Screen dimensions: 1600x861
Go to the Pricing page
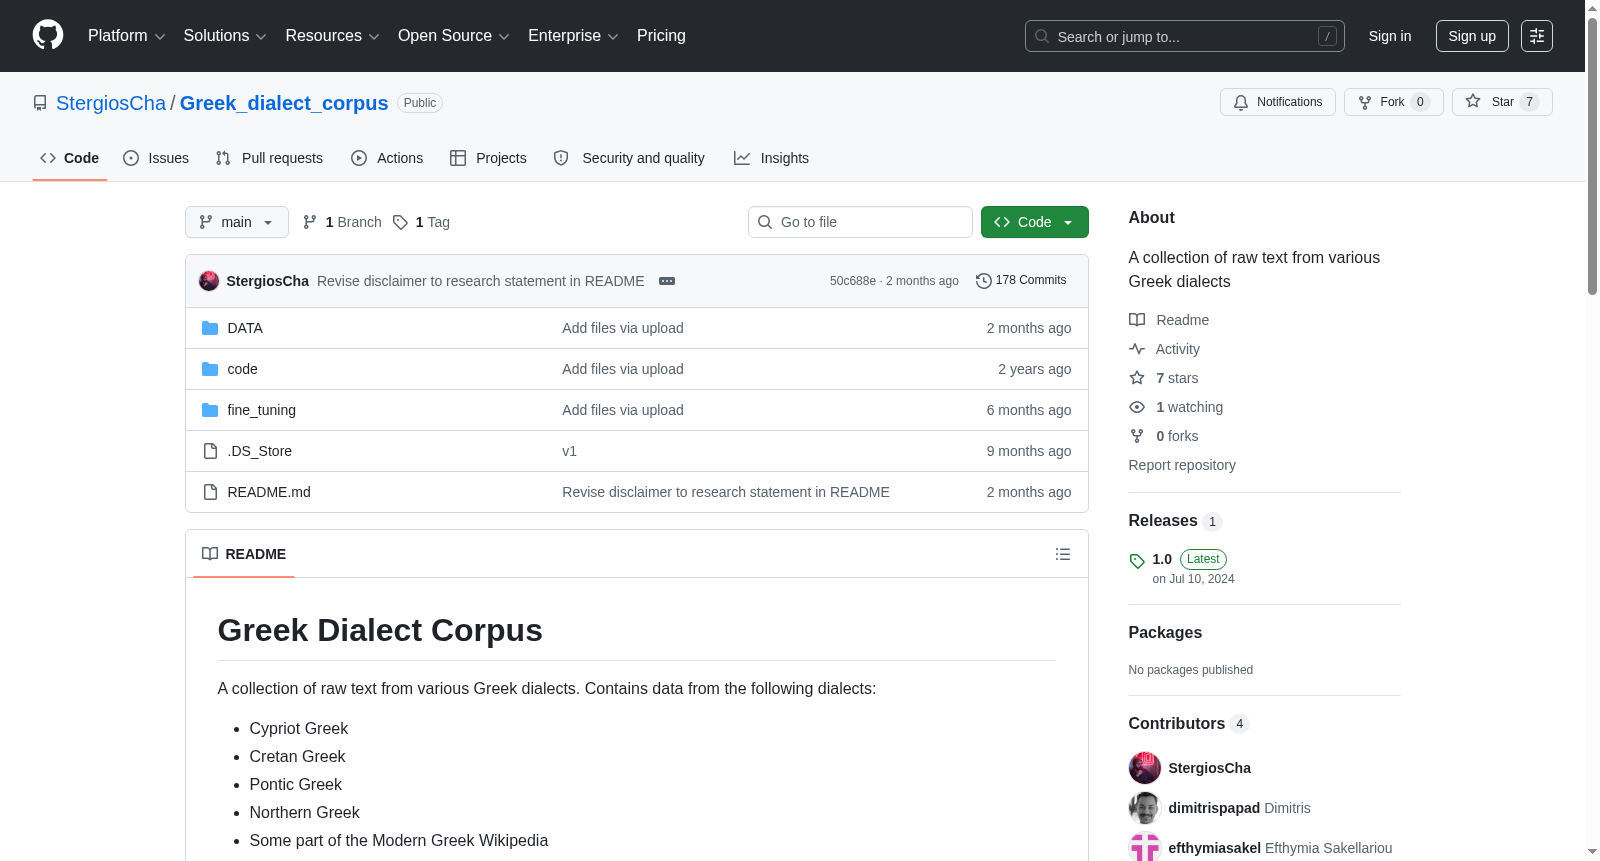pyautogui.click(x=661, y=36)
